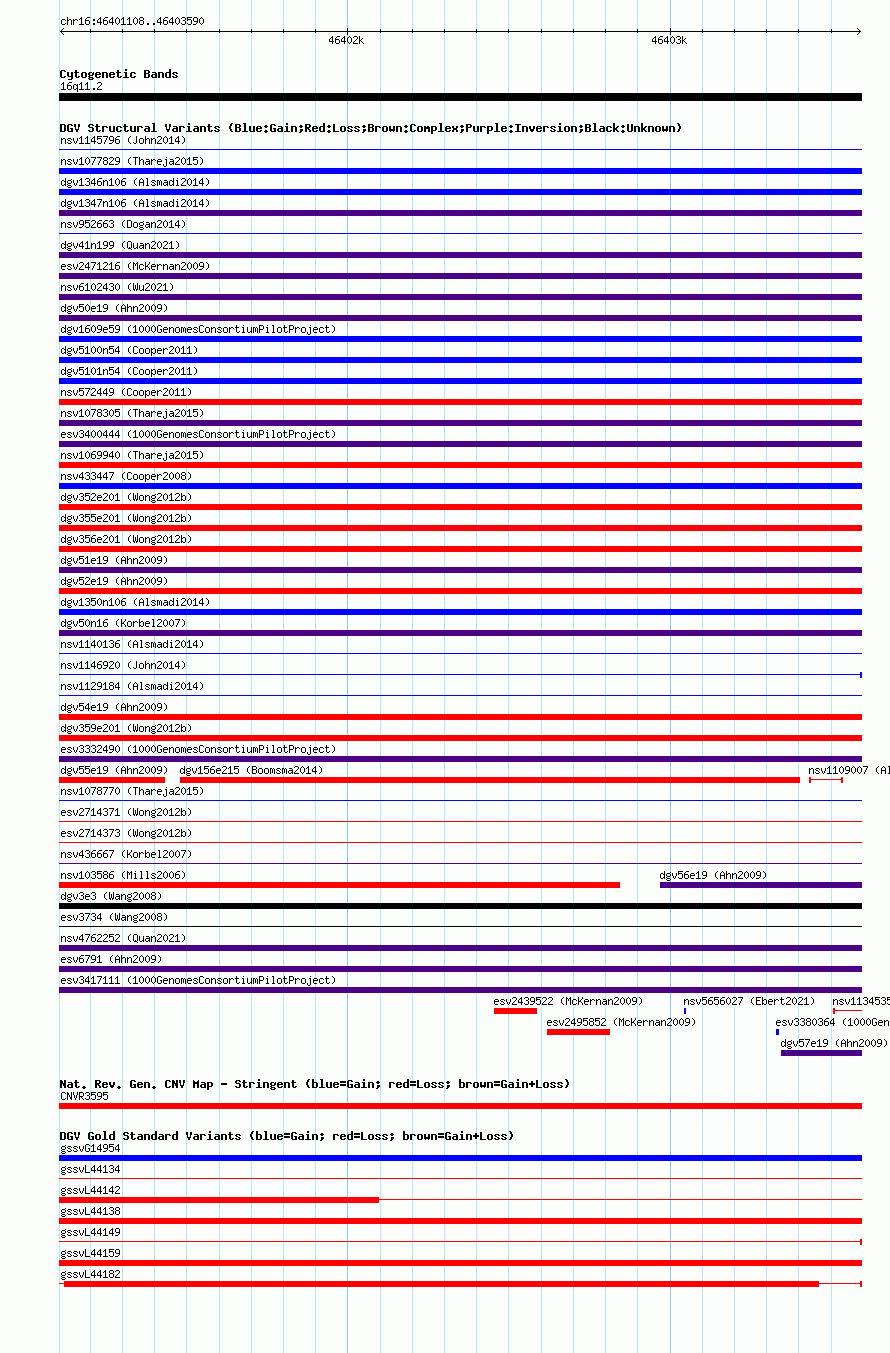Click dgv1350n106 (Alsmadi2014) label
This screenshot has width=890, height=1353.
point(135,602)
